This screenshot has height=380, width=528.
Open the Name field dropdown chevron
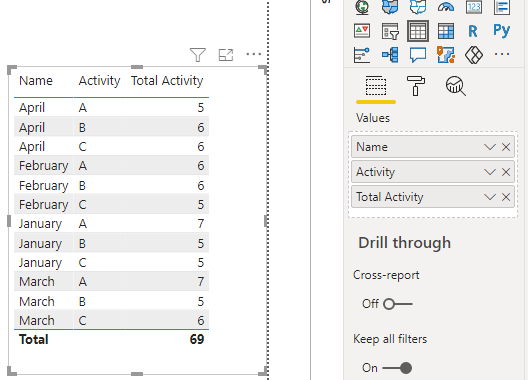(x=490, y=147)
